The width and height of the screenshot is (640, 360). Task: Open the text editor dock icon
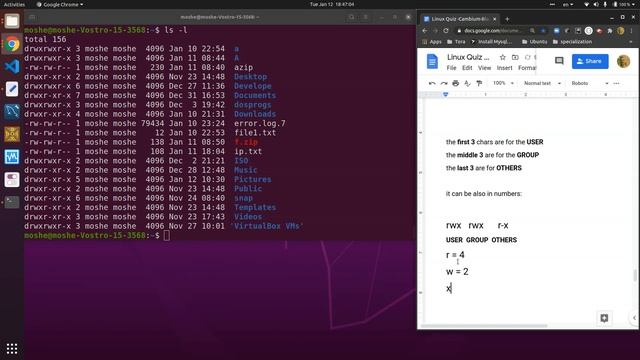coord(12,89)
